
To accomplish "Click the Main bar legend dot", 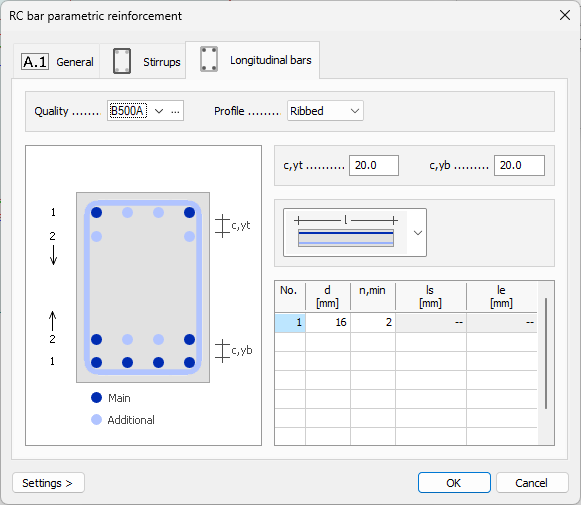I will click(x=96, y=398).
